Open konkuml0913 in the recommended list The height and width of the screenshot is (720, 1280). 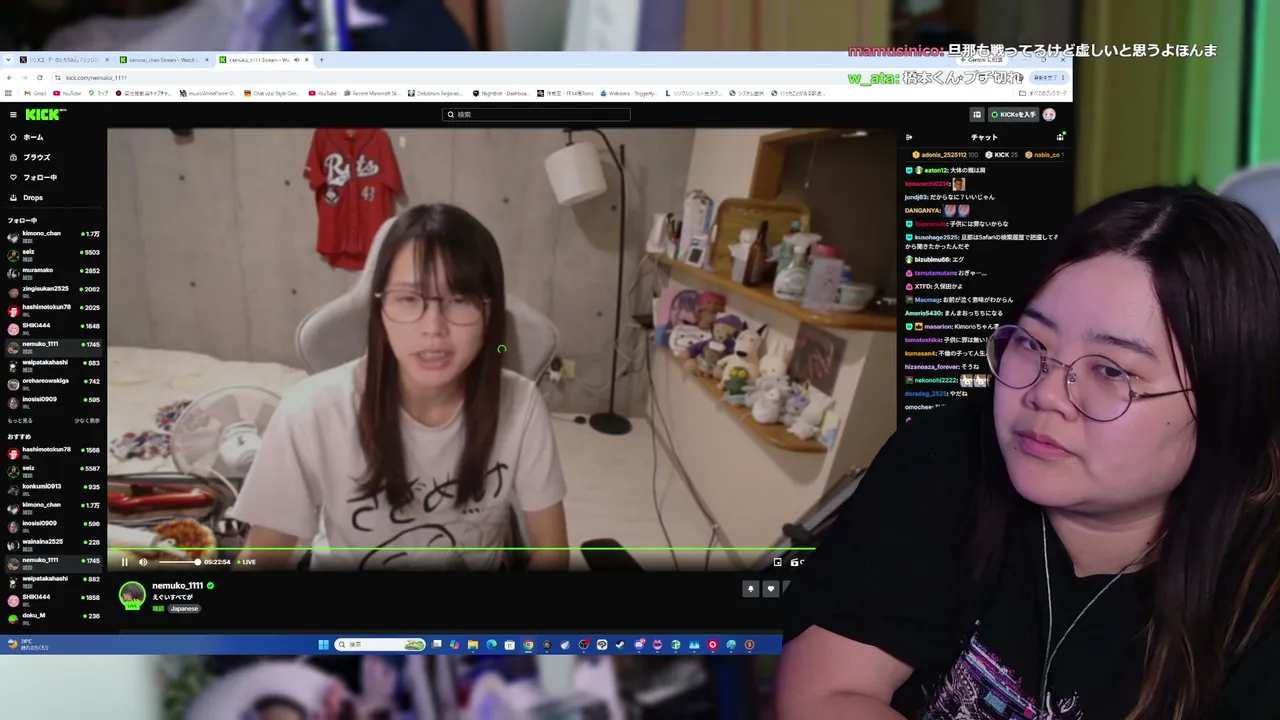pyautogui.click(x=53, y=489)
